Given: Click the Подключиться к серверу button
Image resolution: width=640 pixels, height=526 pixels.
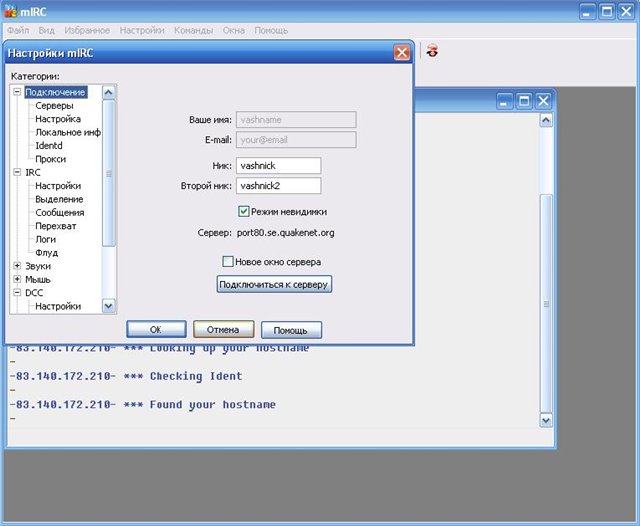Looking at the screenshot, I should tap(274, 284).
